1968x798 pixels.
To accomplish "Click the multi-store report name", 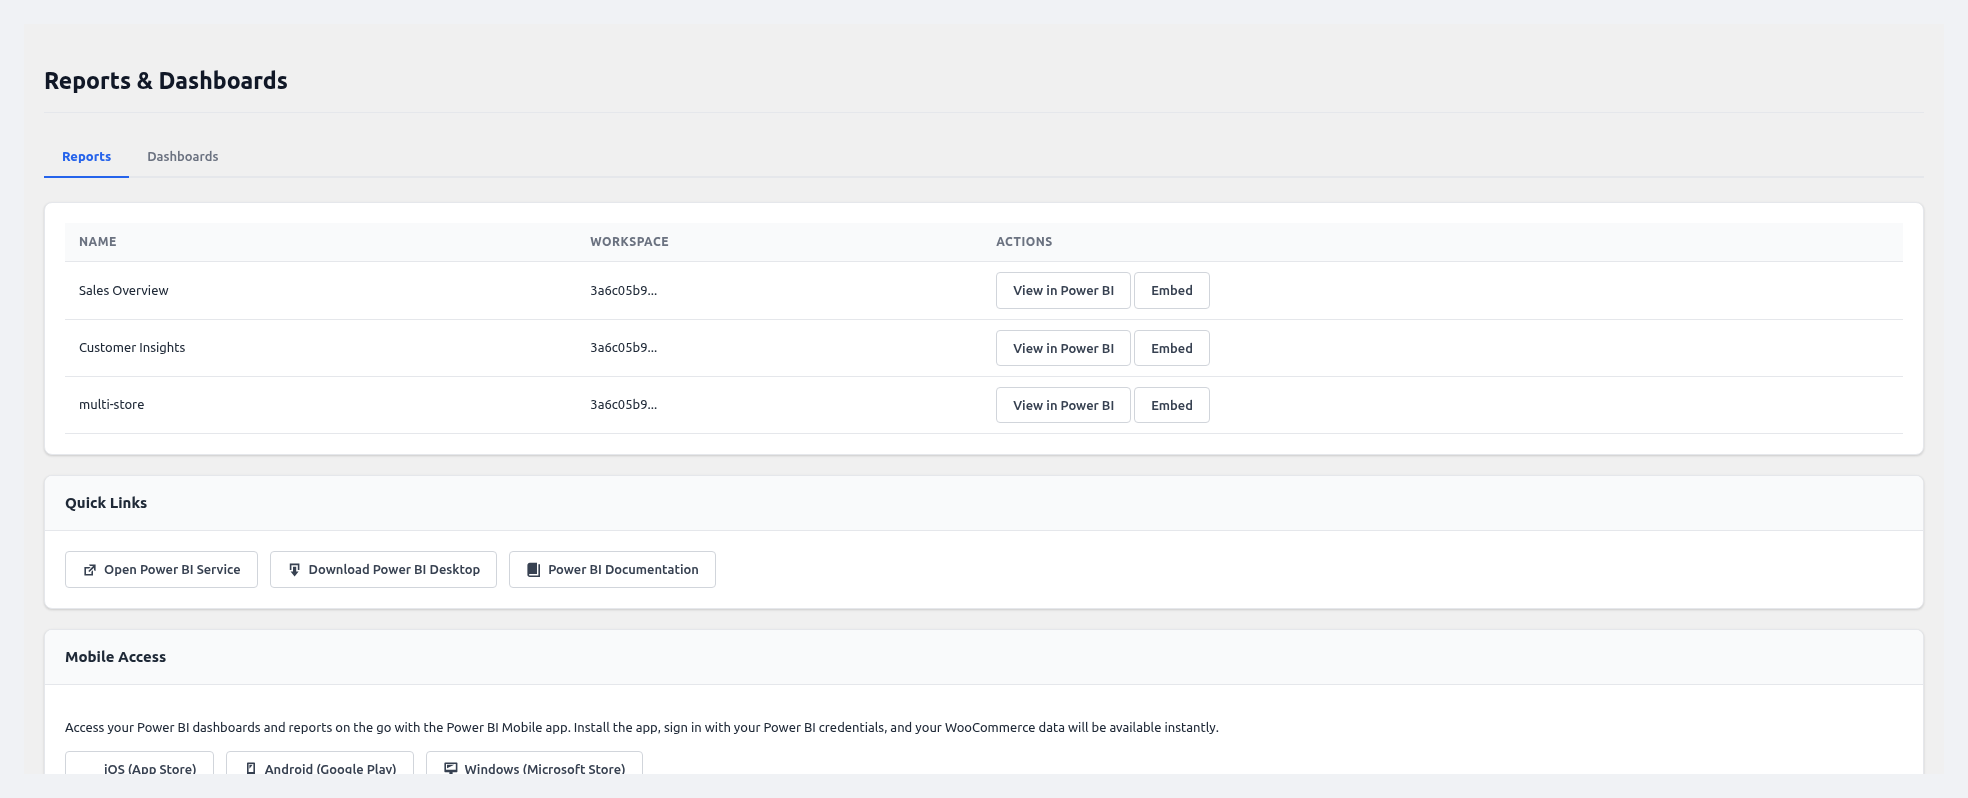I will [x=112, y=405].
